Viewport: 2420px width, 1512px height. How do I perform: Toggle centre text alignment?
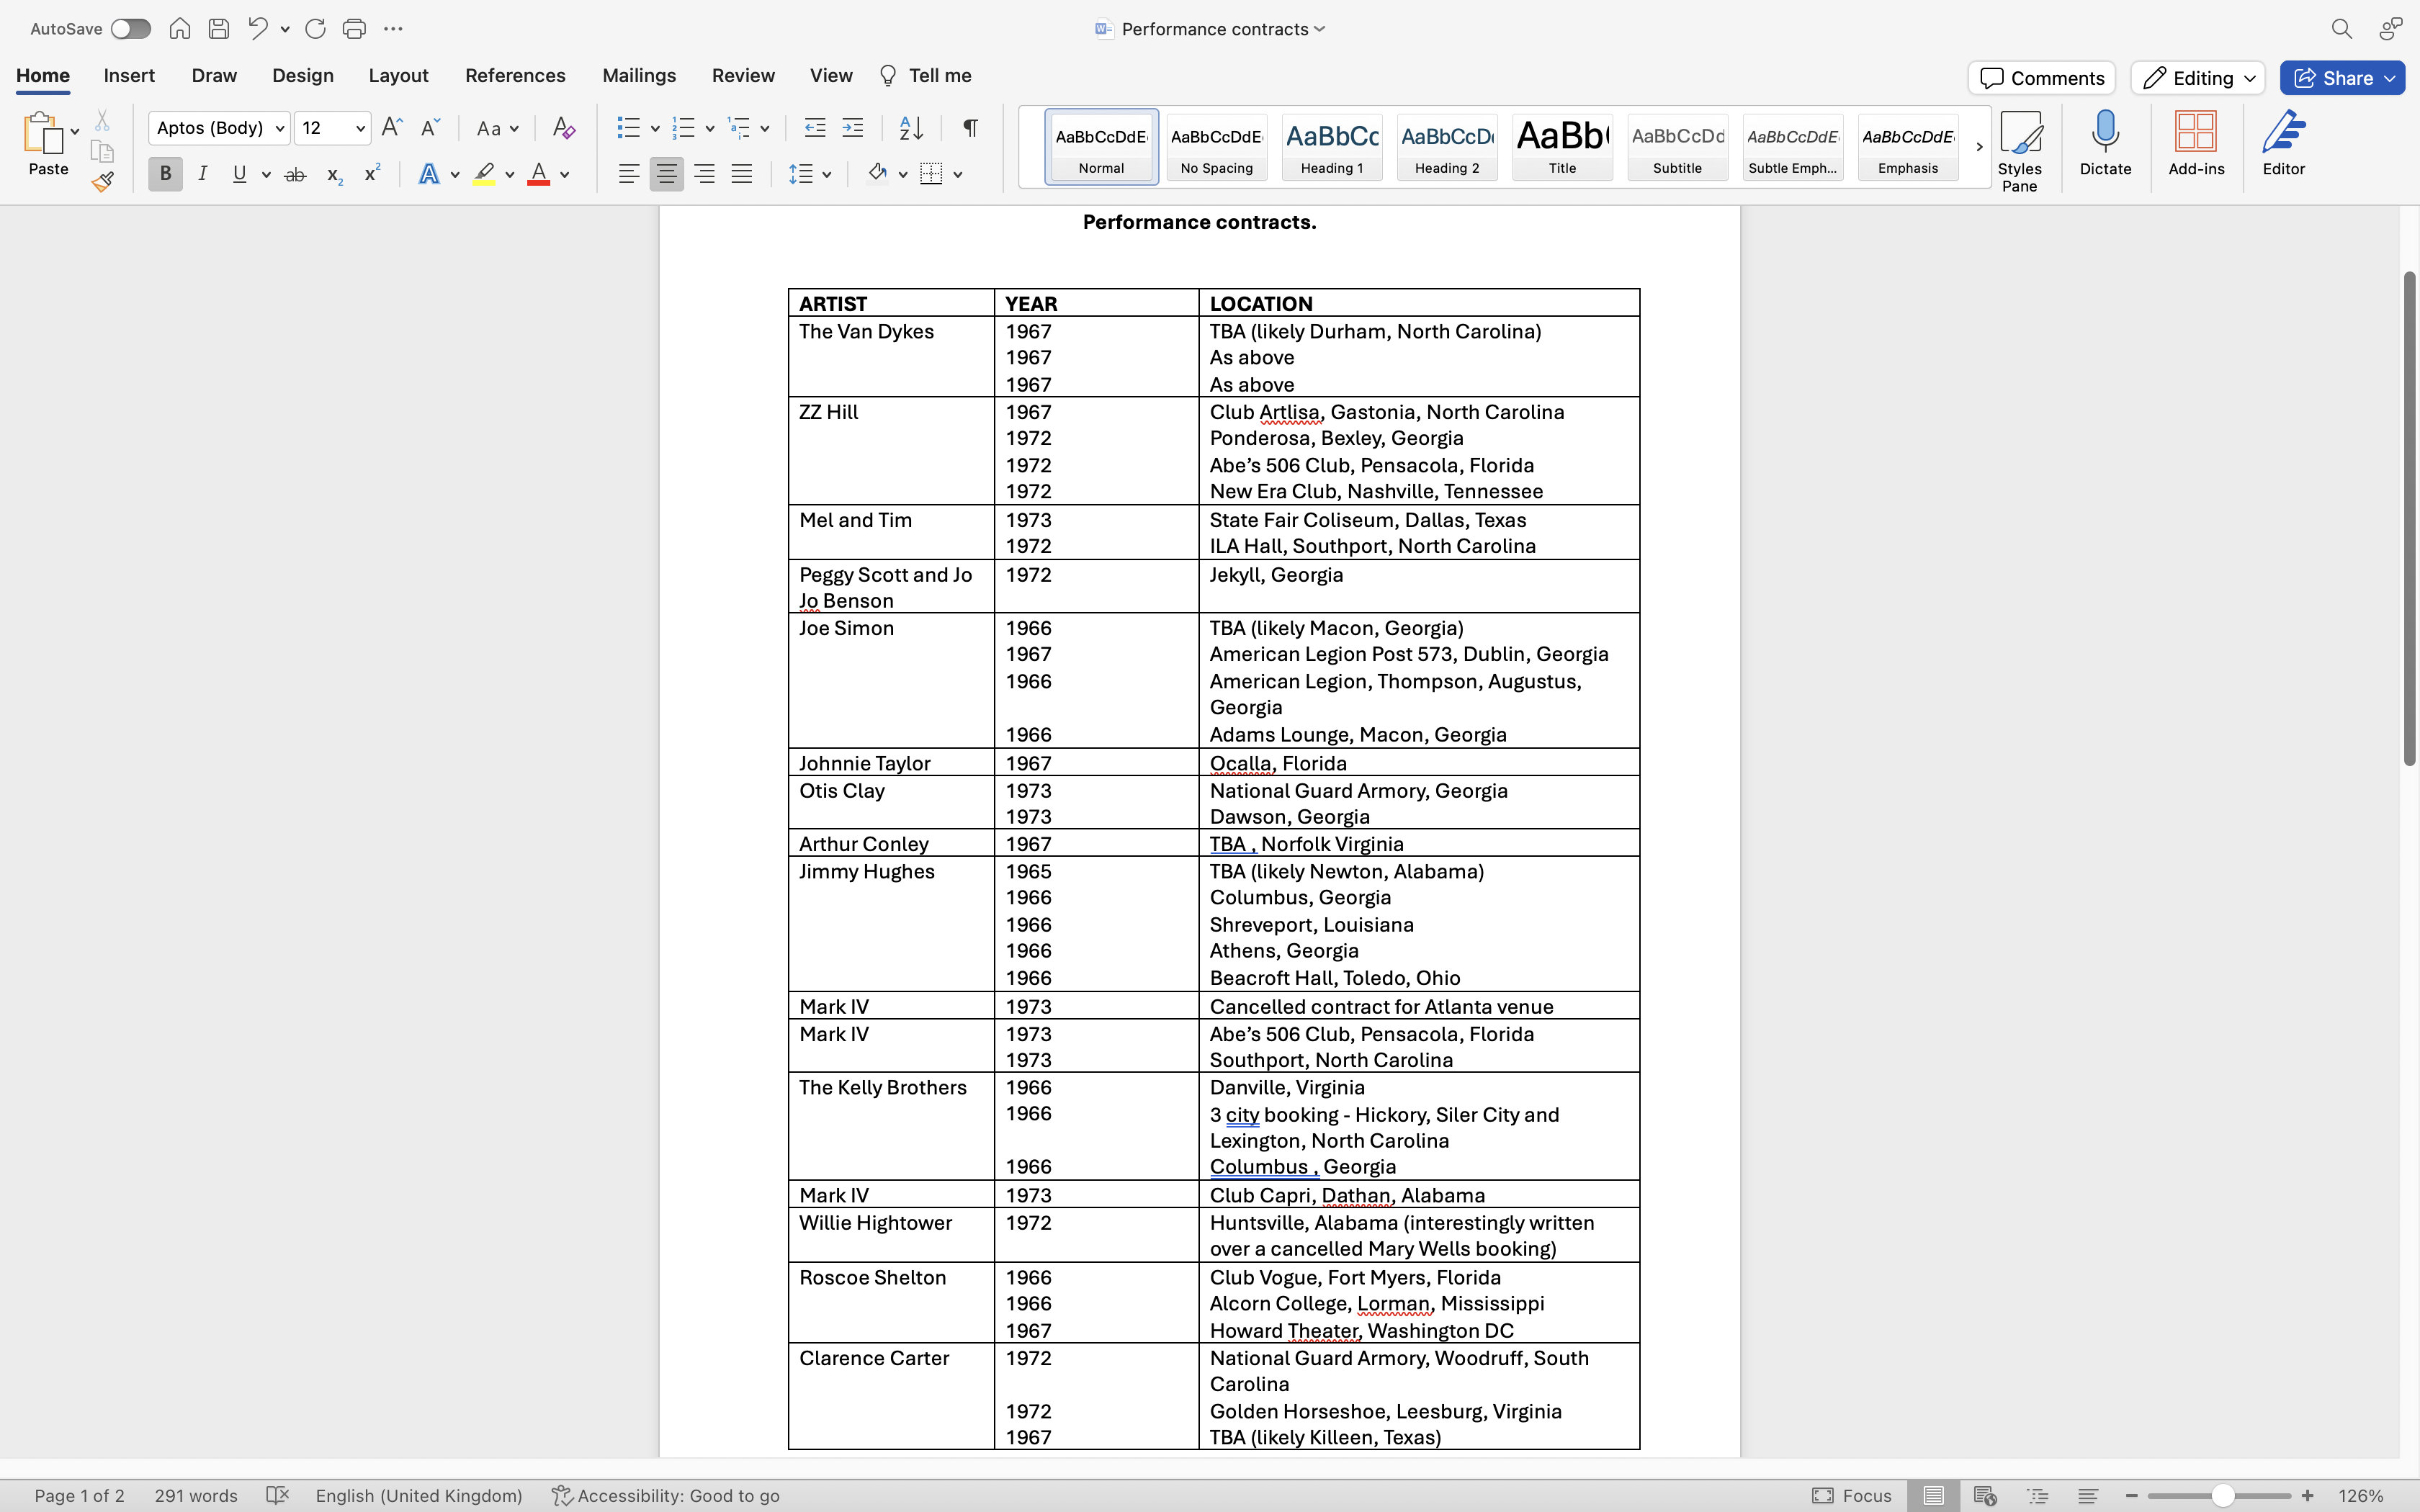[x=667, y=174]
